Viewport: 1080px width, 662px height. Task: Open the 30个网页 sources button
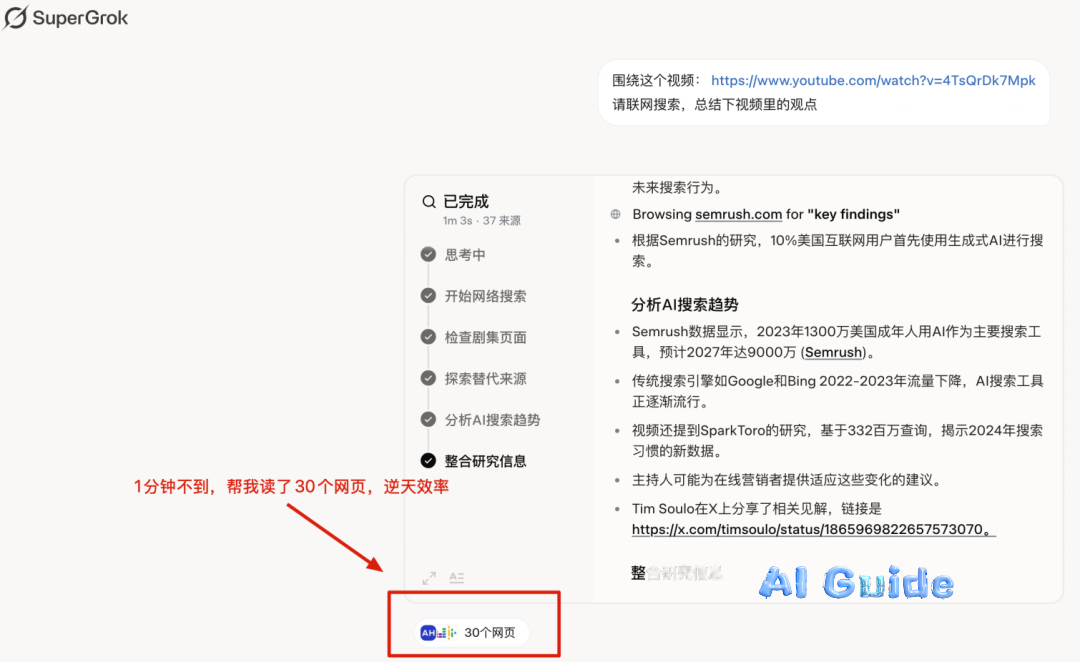(x=472, y=632)
